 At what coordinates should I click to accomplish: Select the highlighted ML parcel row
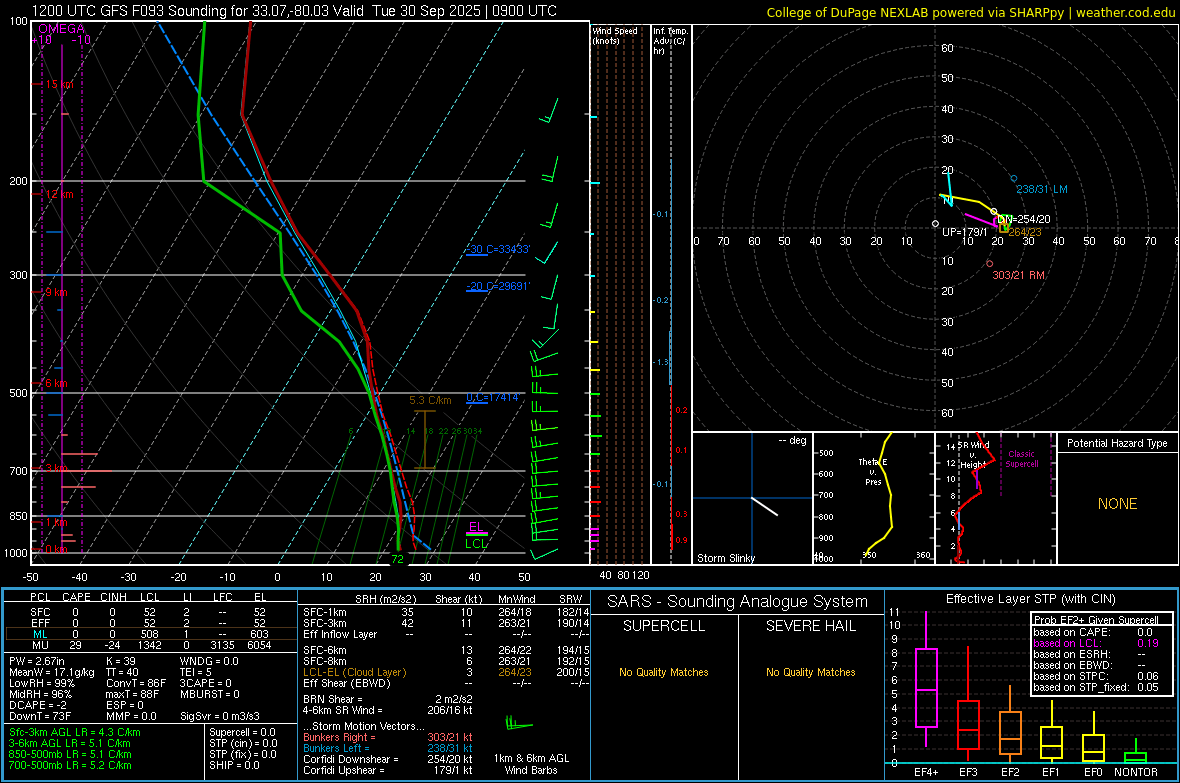point(150,634)
